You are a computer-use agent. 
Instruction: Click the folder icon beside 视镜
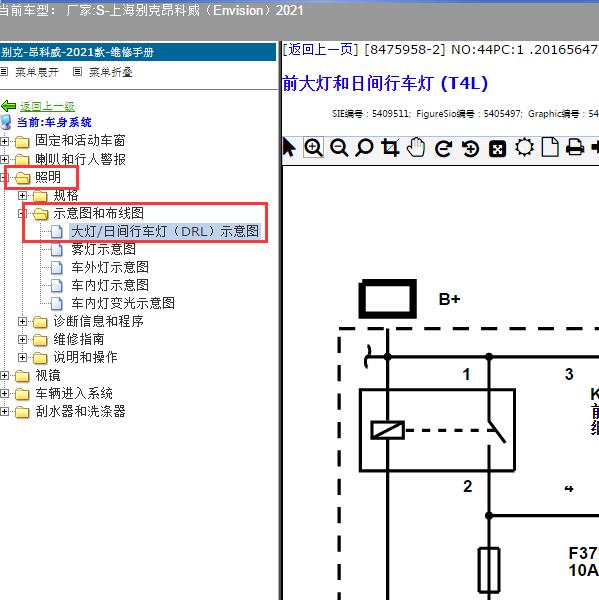22,377
